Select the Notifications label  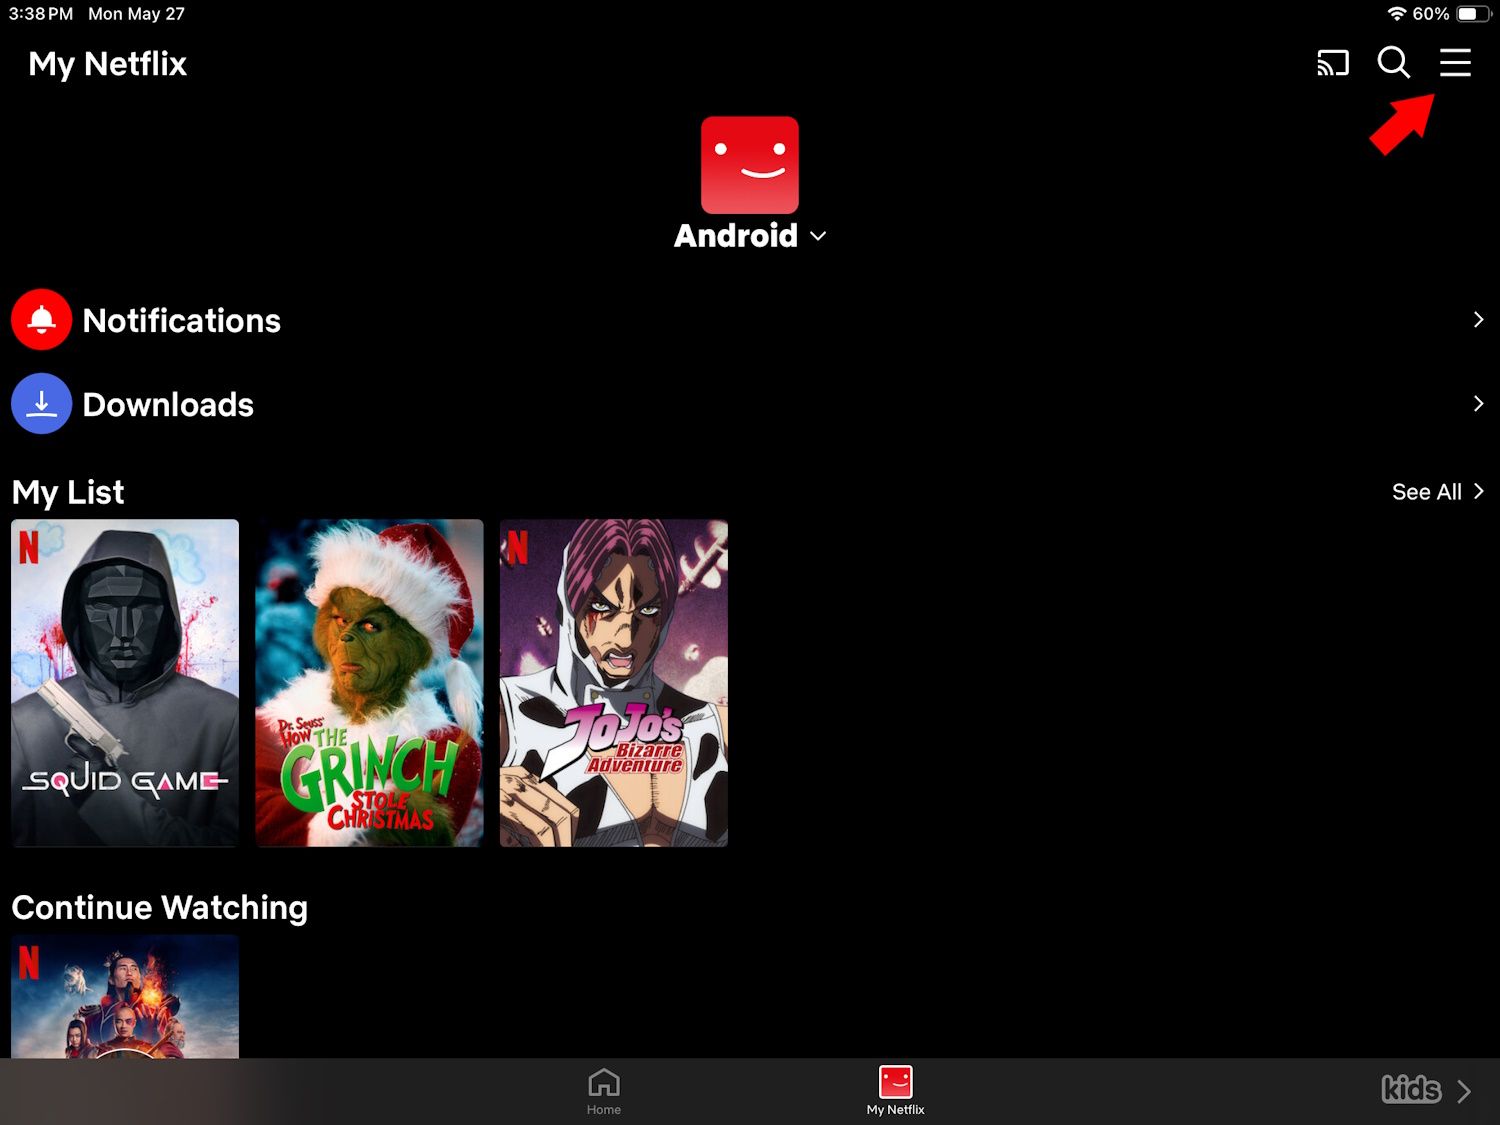[182, 320]
